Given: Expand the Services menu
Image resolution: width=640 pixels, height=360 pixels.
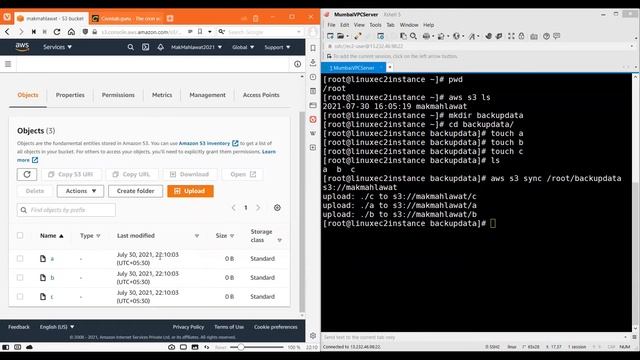Looking at the screenshot, I should [58, 47].
